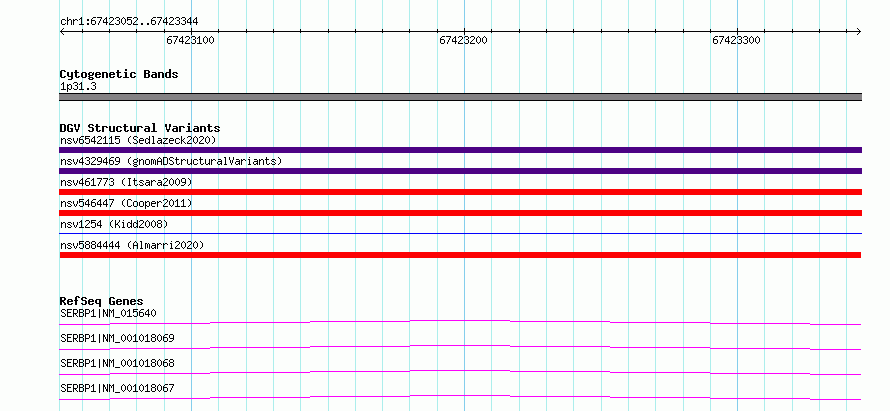Click the nsv461773 (Itsara2009) label
890x411 pixels.
(126, 182)
